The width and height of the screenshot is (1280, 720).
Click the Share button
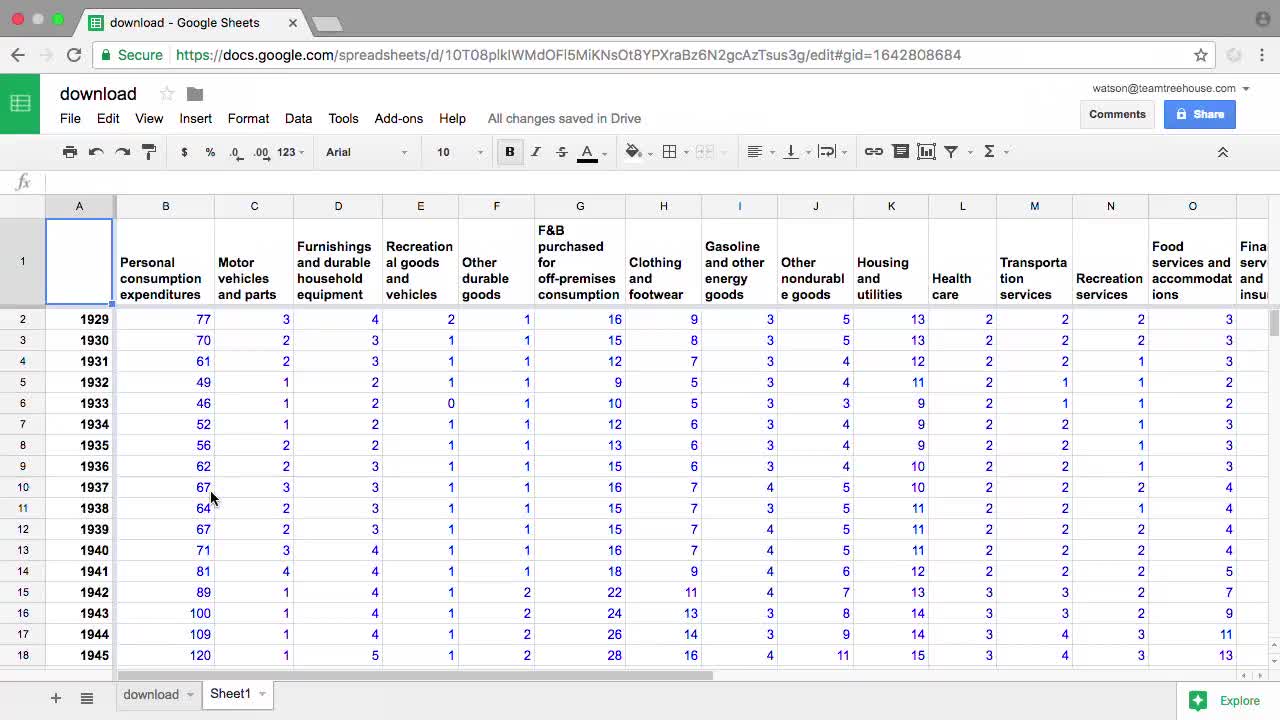coord(1200,114)
